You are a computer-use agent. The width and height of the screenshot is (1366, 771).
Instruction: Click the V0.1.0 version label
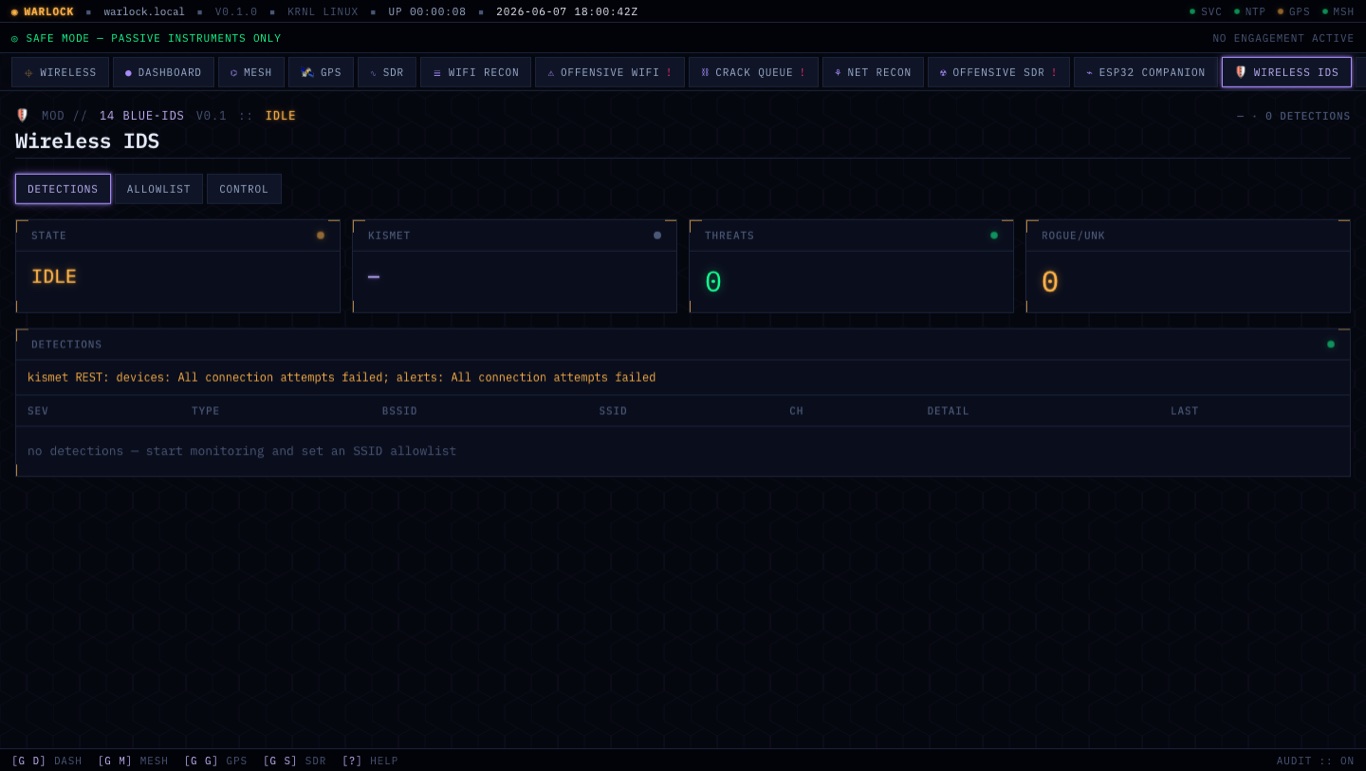click(x=236, y=12)
